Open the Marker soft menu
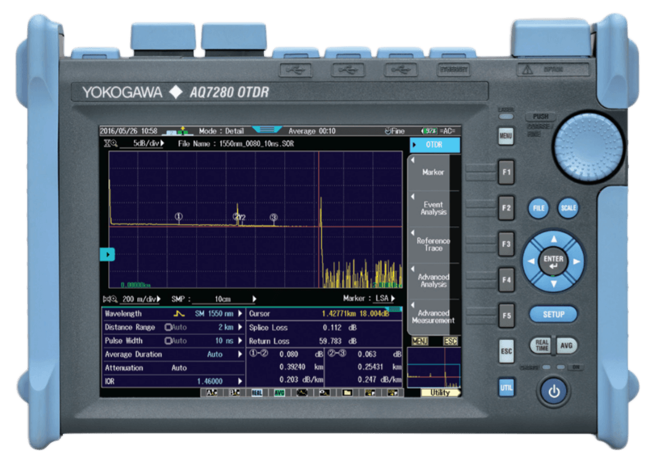Viewport: 650px width, 468px height. click(x=433, y=172)
